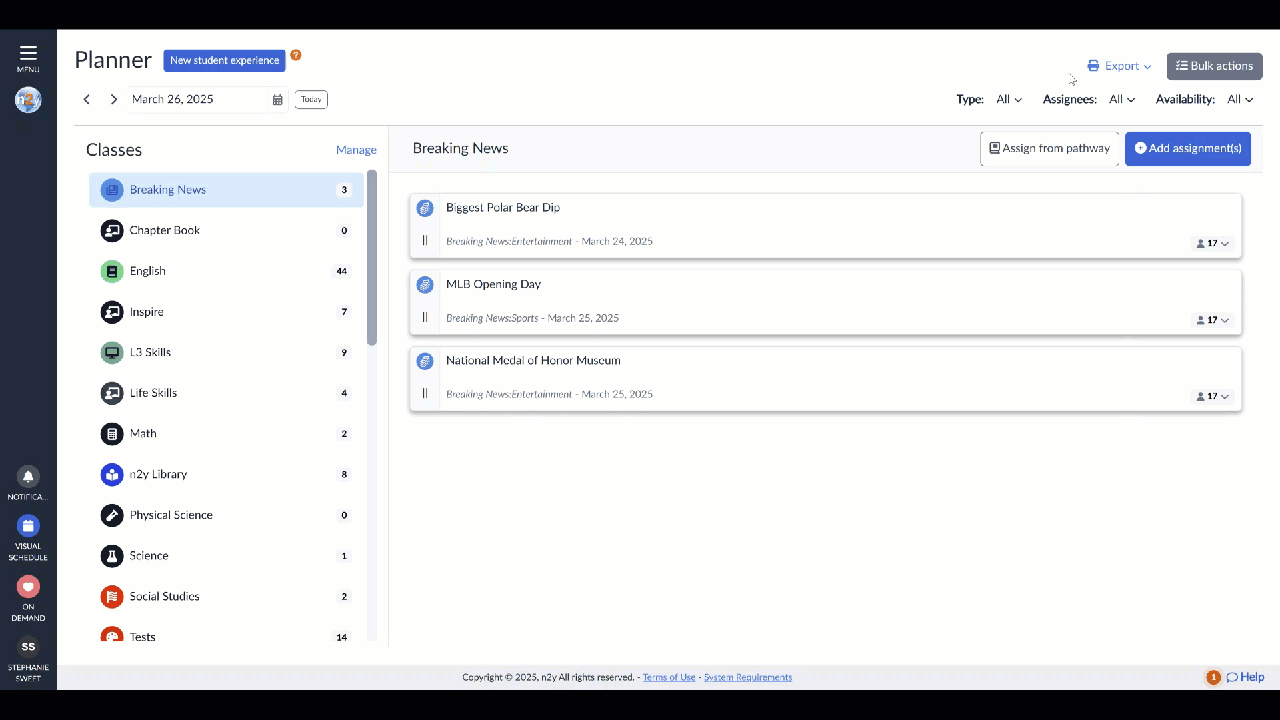Pause the National Medal of Honor Museum assignment
Screen dimensions: 1280x720
(425, 394)
